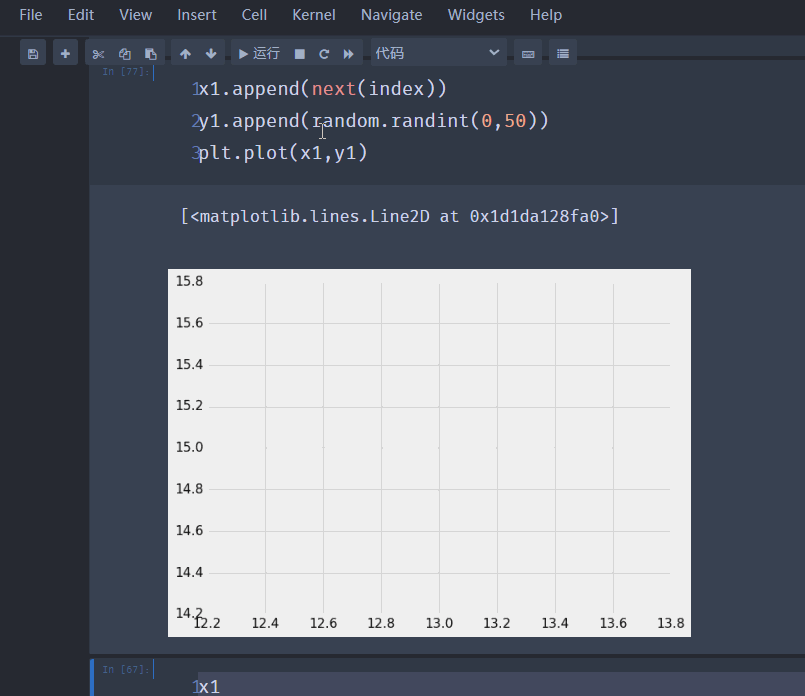Image resolution: width=805 pixels, height=696 pixels.
Task: Click the 12.4 x-axis tick label
Action: [x=265, y=623]
